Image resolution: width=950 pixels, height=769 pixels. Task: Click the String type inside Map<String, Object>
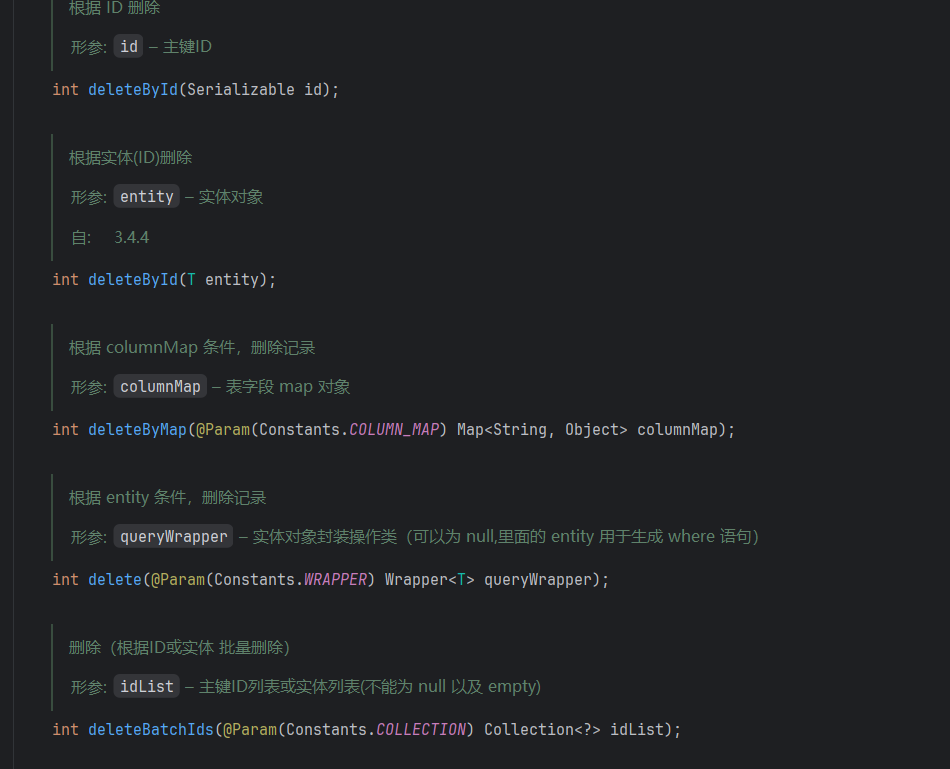[x=520, y=429]
